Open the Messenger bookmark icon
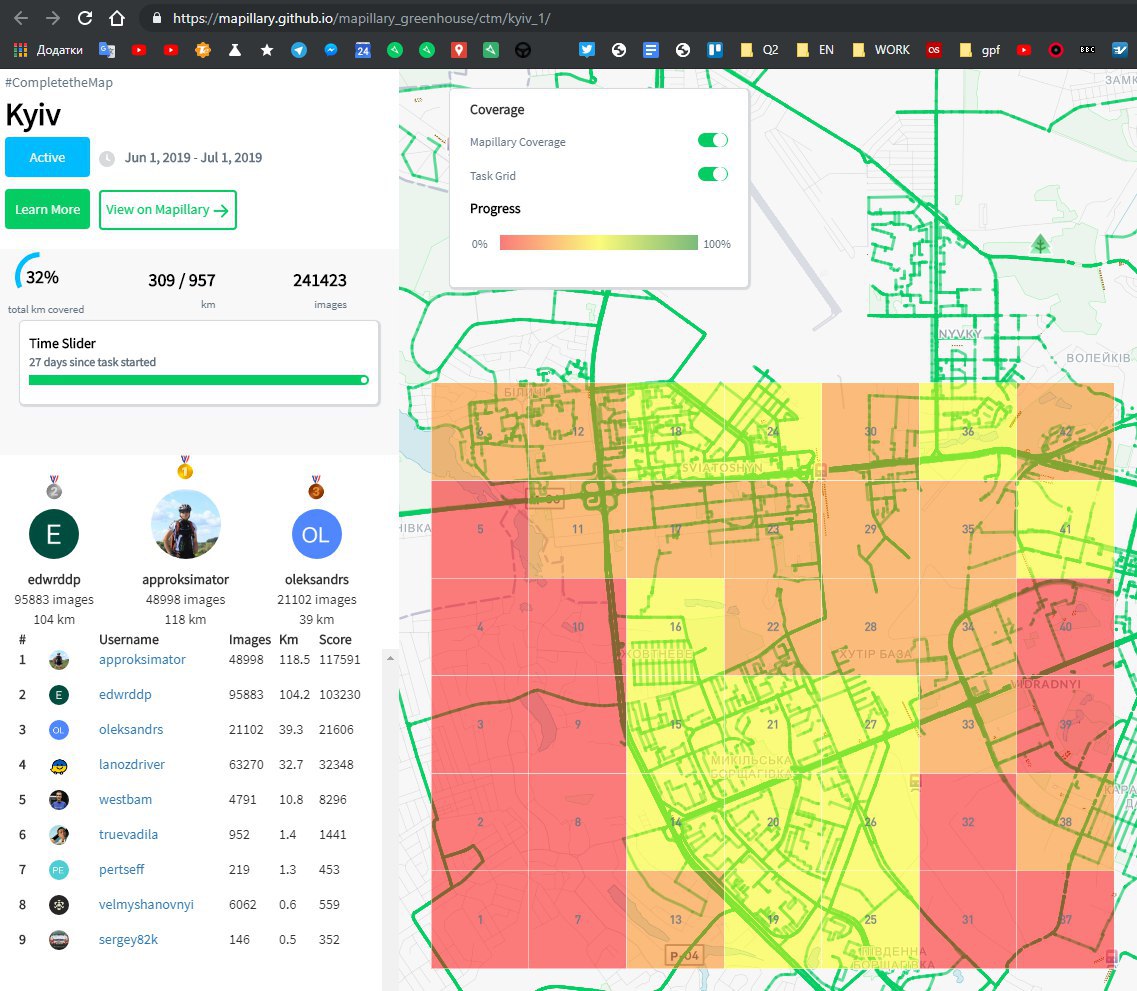This screenshot has height=991, width=1137. coord(331,50)
